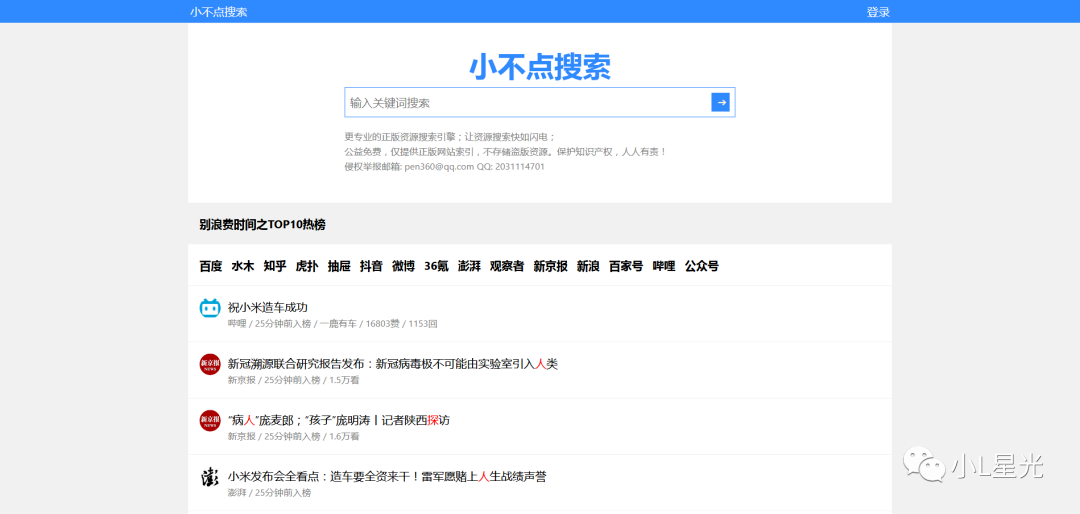The width and height of the screenshot is (1080, 514).
Task: Click the 新京报 logo beside 新冠溯源联合研究报告
Action: tap(210, 364)
